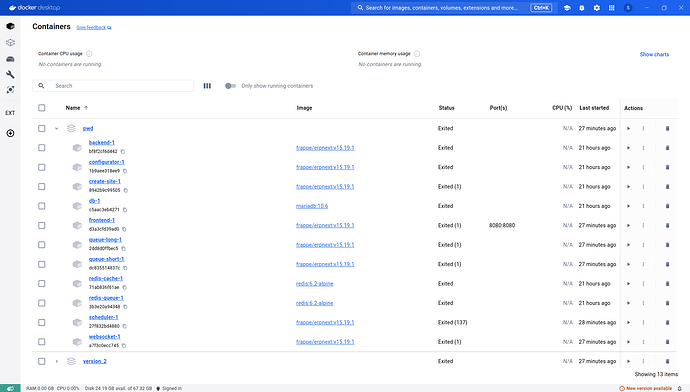Click the containers Search field
Screen dimensions: 690x392
[x=113, y=86]
